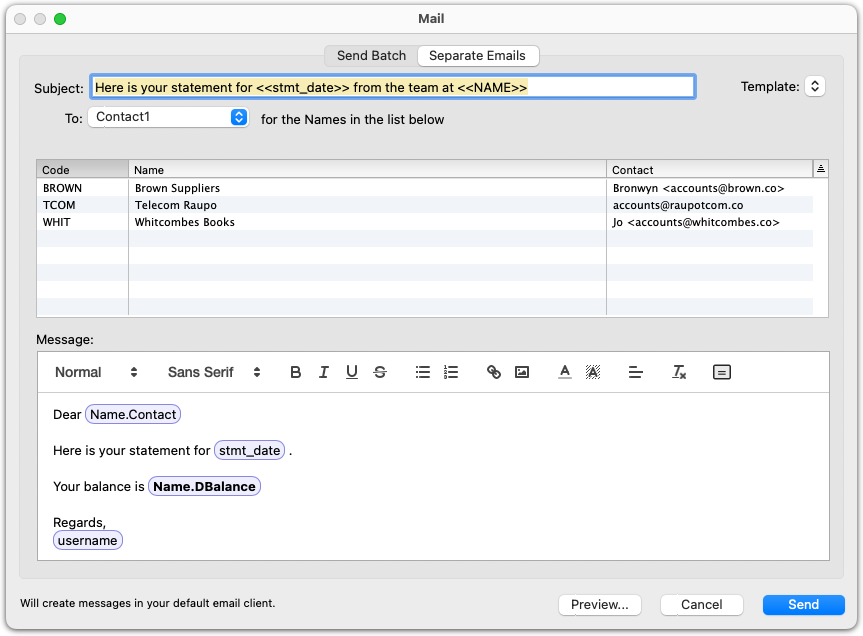Switch to the Send Batch tab
The width and height of the screenshot is (863, 636).
371,56
